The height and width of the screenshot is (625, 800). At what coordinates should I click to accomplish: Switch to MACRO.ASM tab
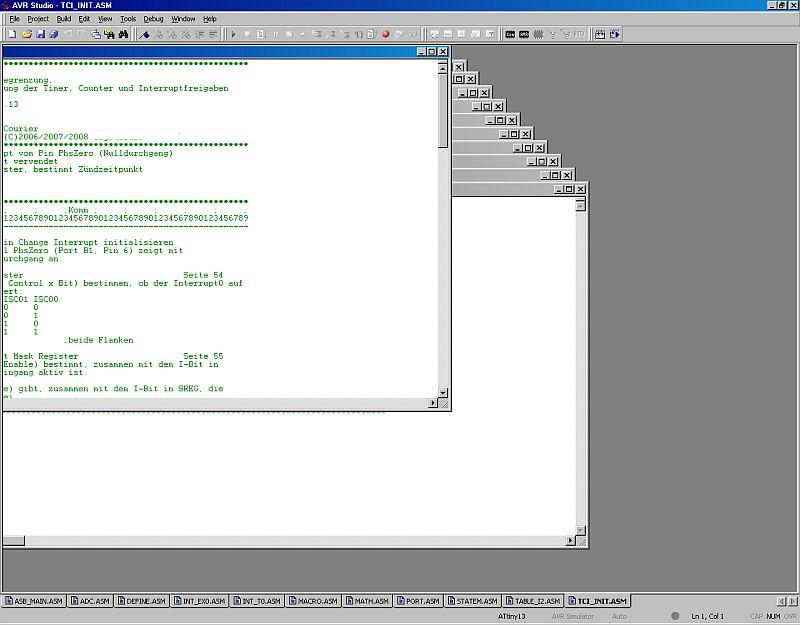pyautogui.click(x=314, y=601)
